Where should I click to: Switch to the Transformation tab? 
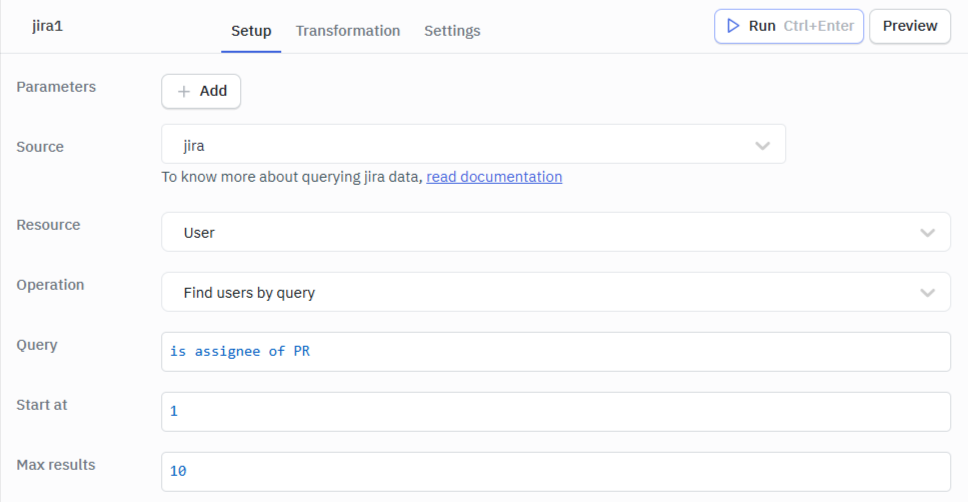pos(348,31)
